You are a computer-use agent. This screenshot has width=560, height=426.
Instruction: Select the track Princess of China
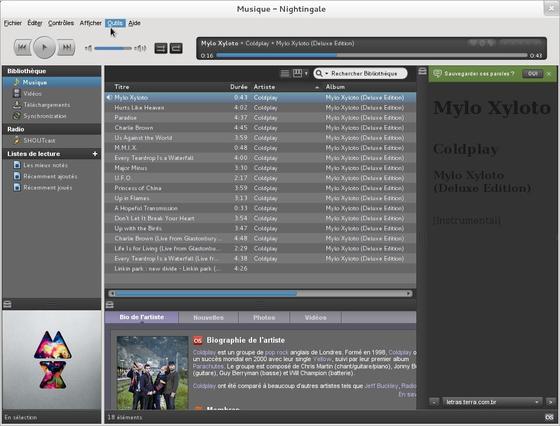tap(260, 188)
